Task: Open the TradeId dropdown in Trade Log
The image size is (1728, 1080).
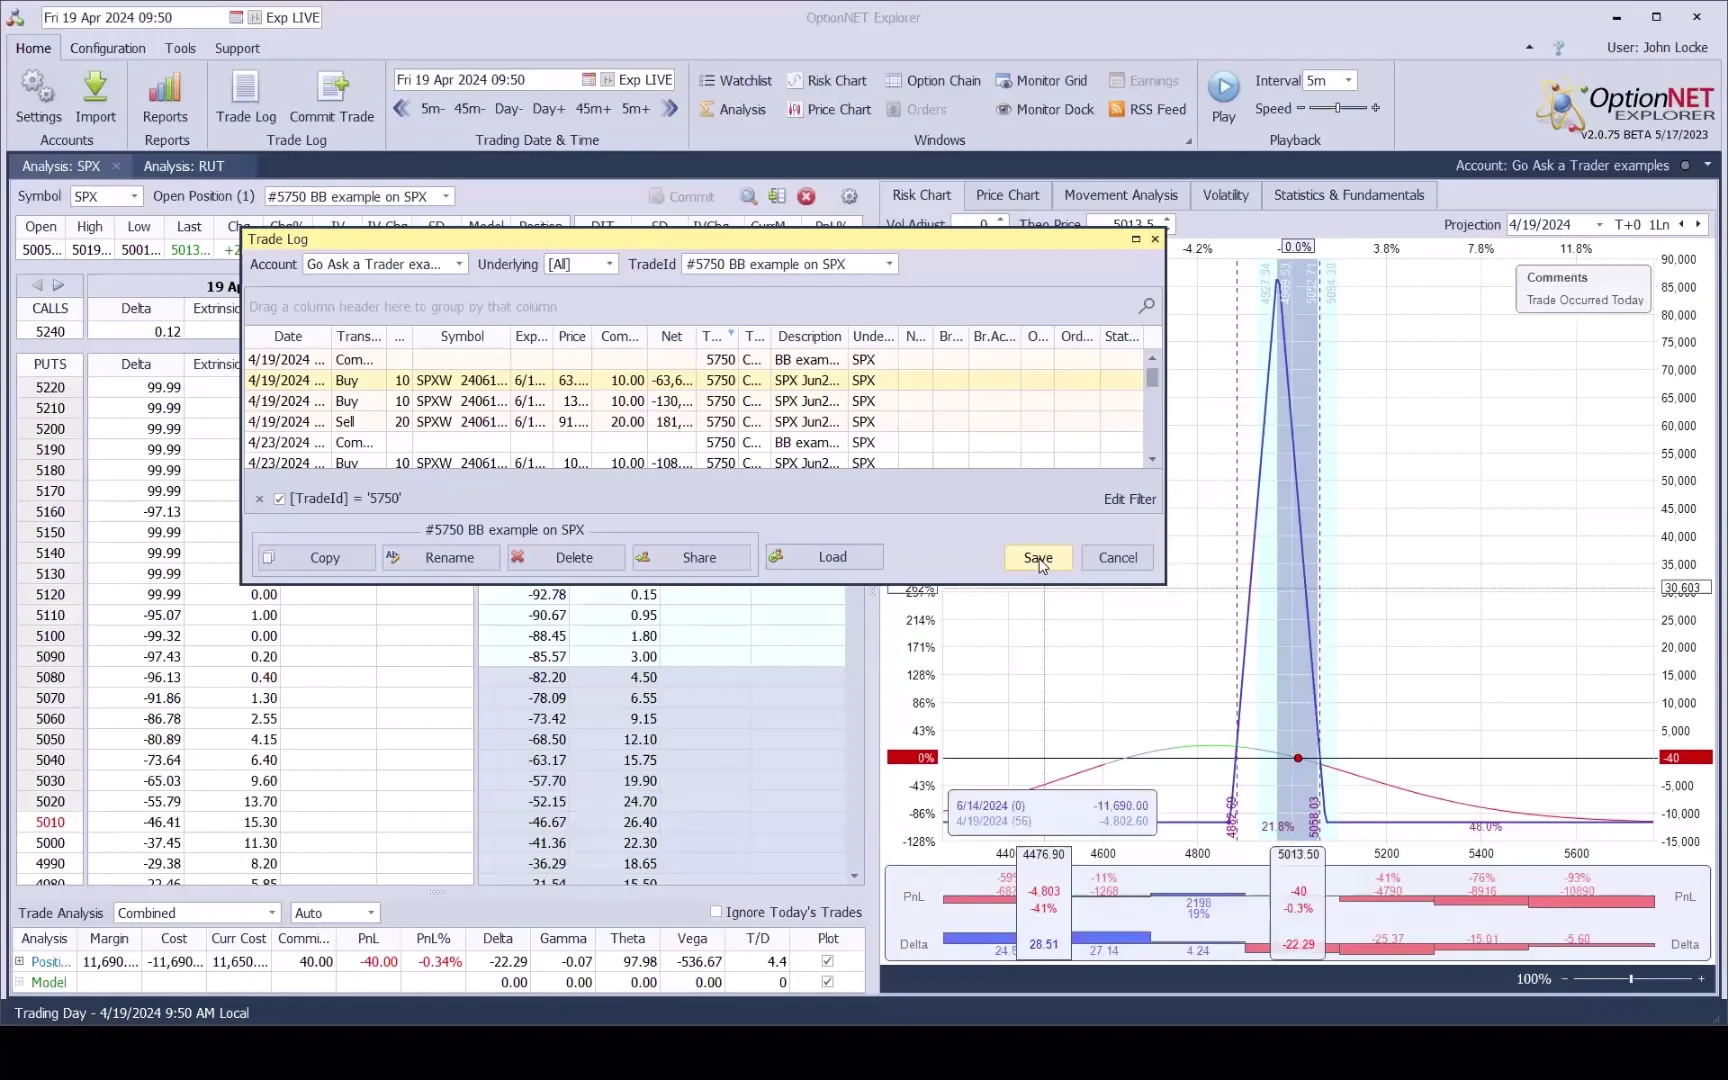Action: [889, 264]
